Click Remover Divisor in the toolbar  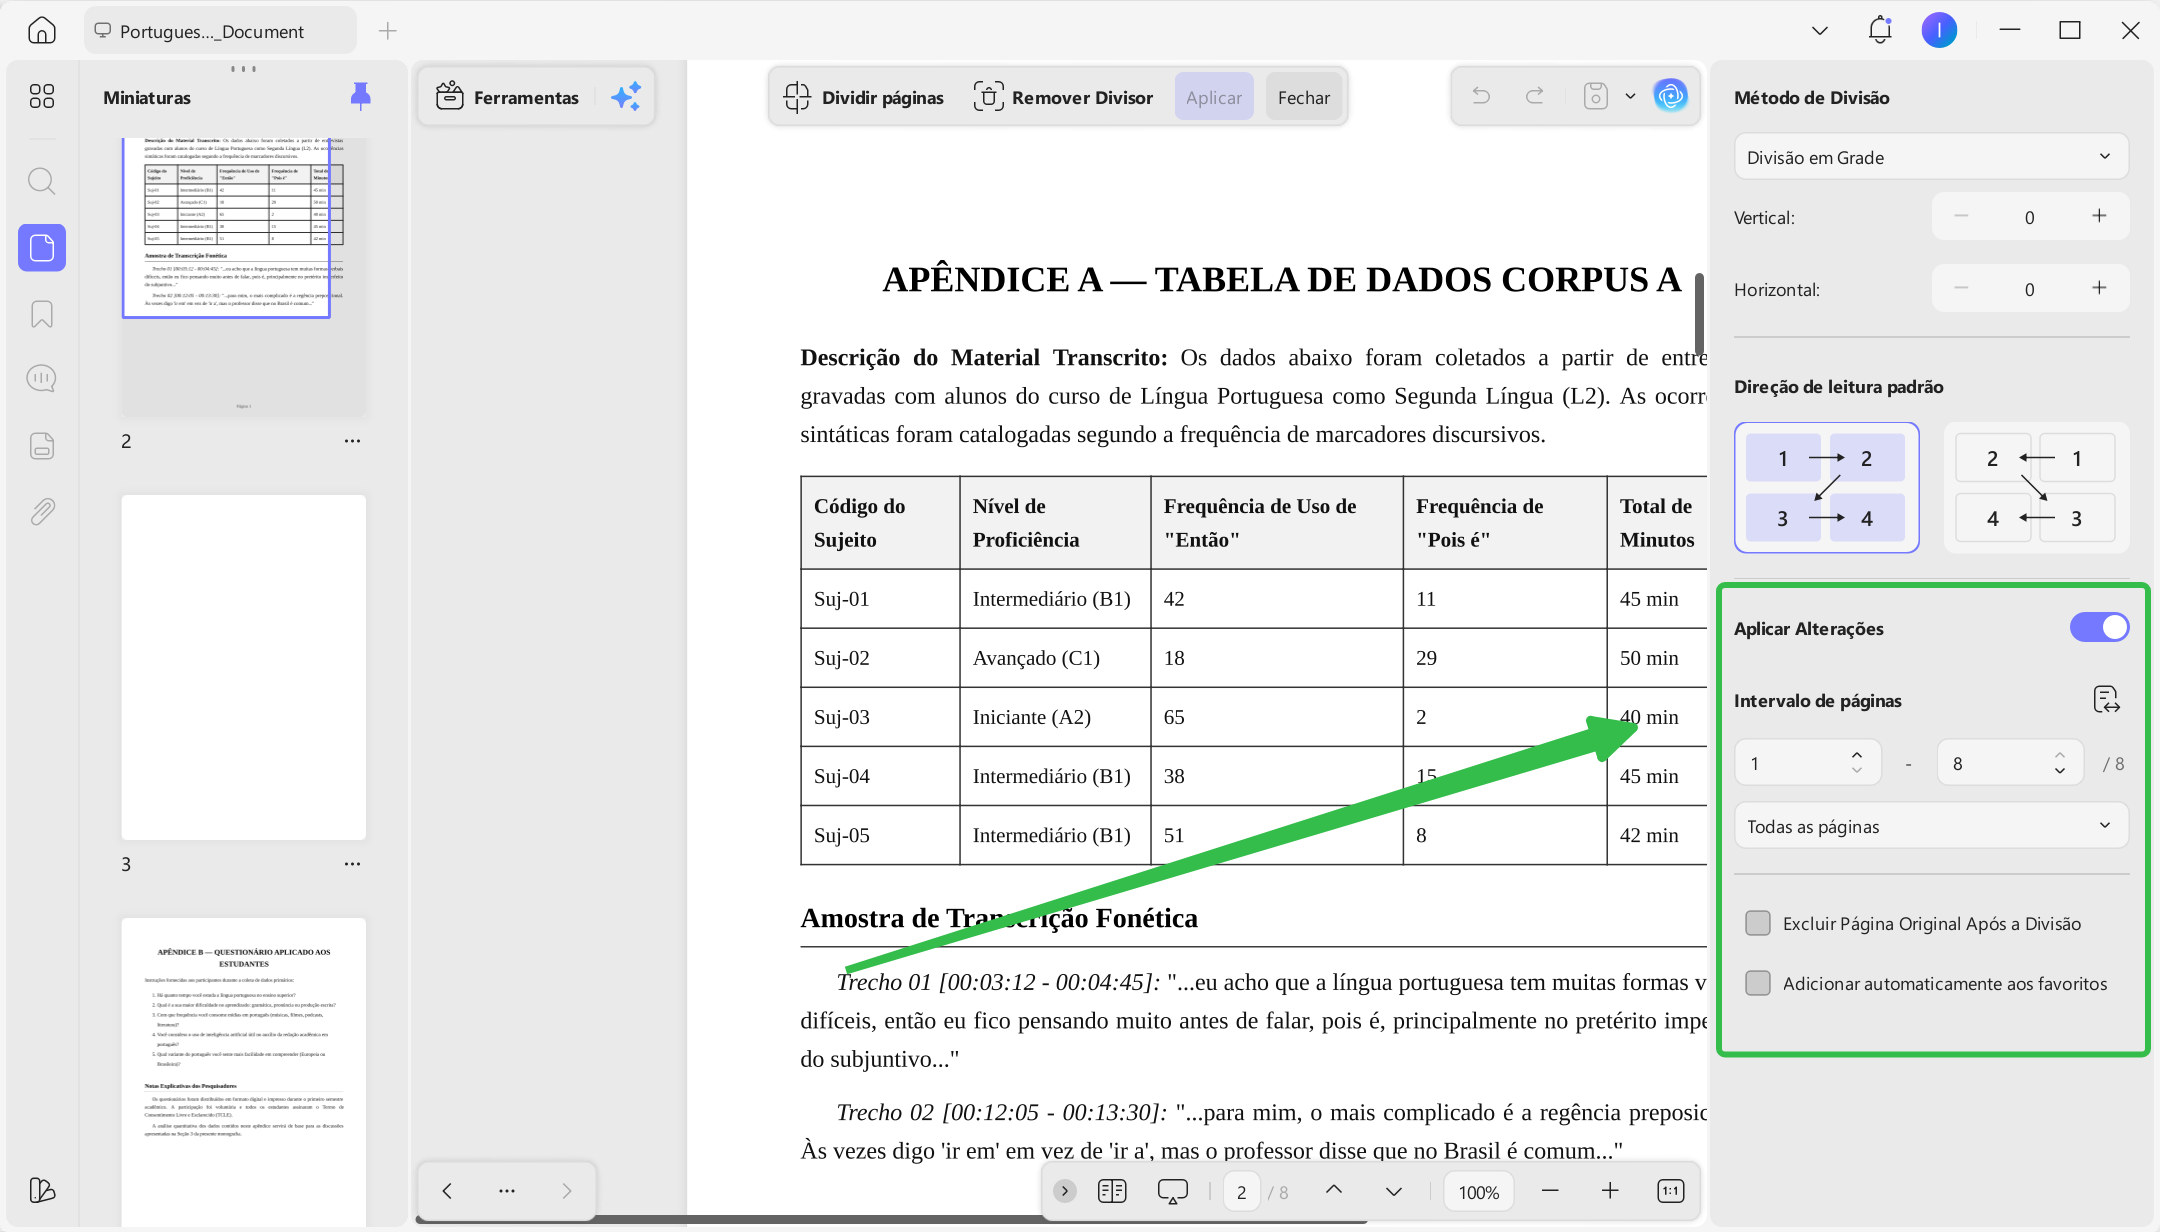(x=1064, y=97)
